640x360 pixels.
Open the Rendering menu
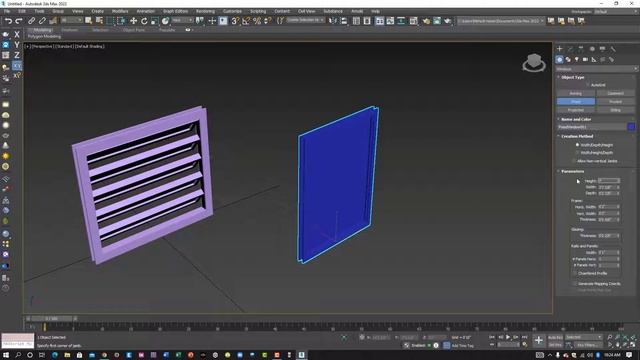tap(205, 11)
